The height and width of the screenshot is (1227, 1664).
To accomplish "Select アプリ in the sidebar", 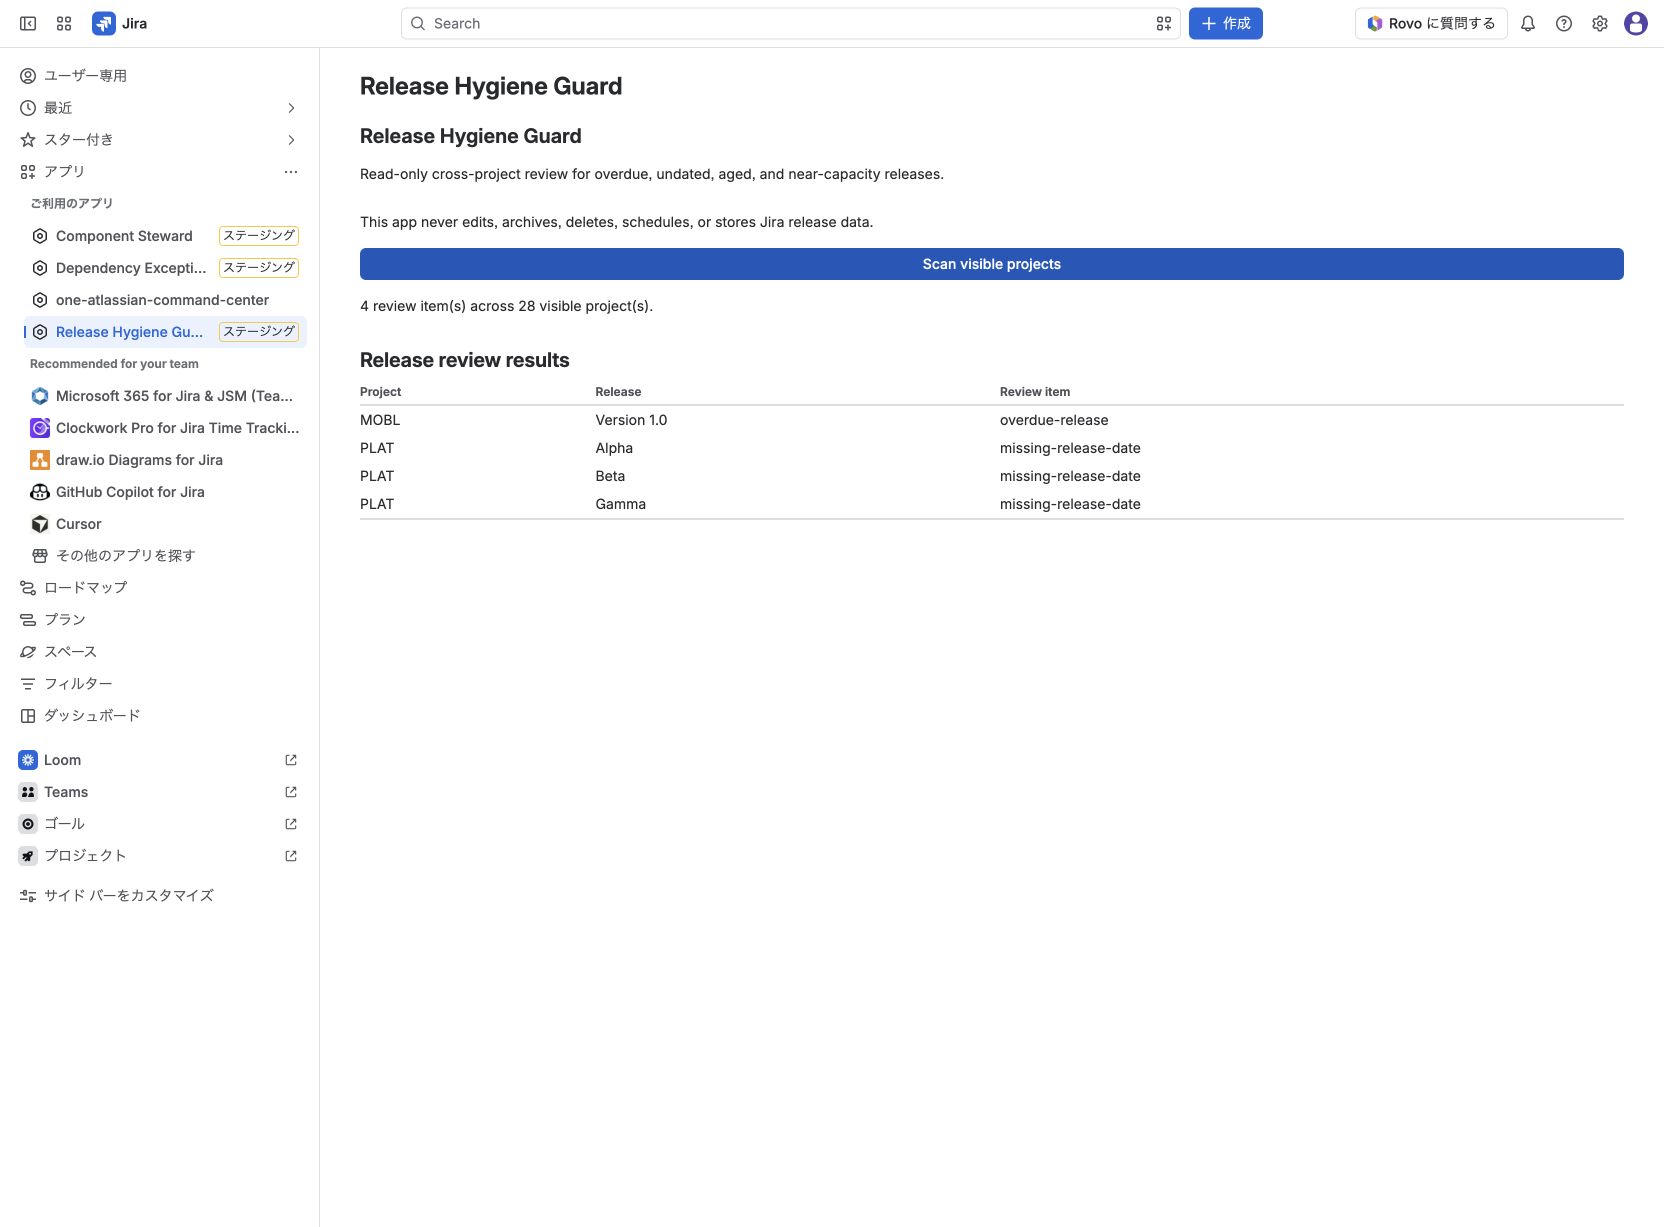I will point(64,172).
